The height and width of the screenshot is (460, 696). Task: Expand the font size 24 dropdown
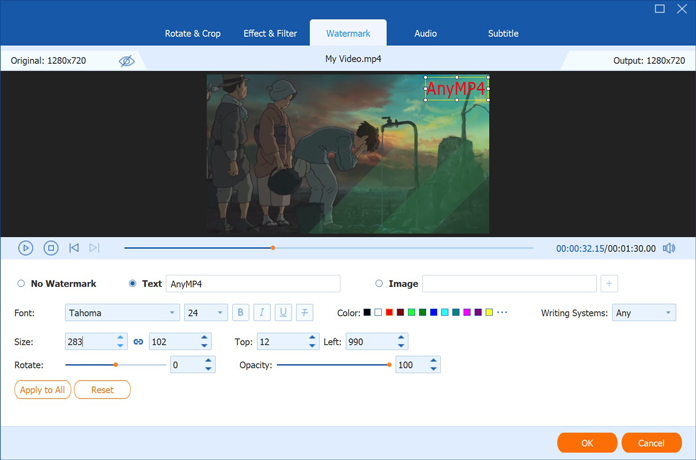(x=206, y=313)
